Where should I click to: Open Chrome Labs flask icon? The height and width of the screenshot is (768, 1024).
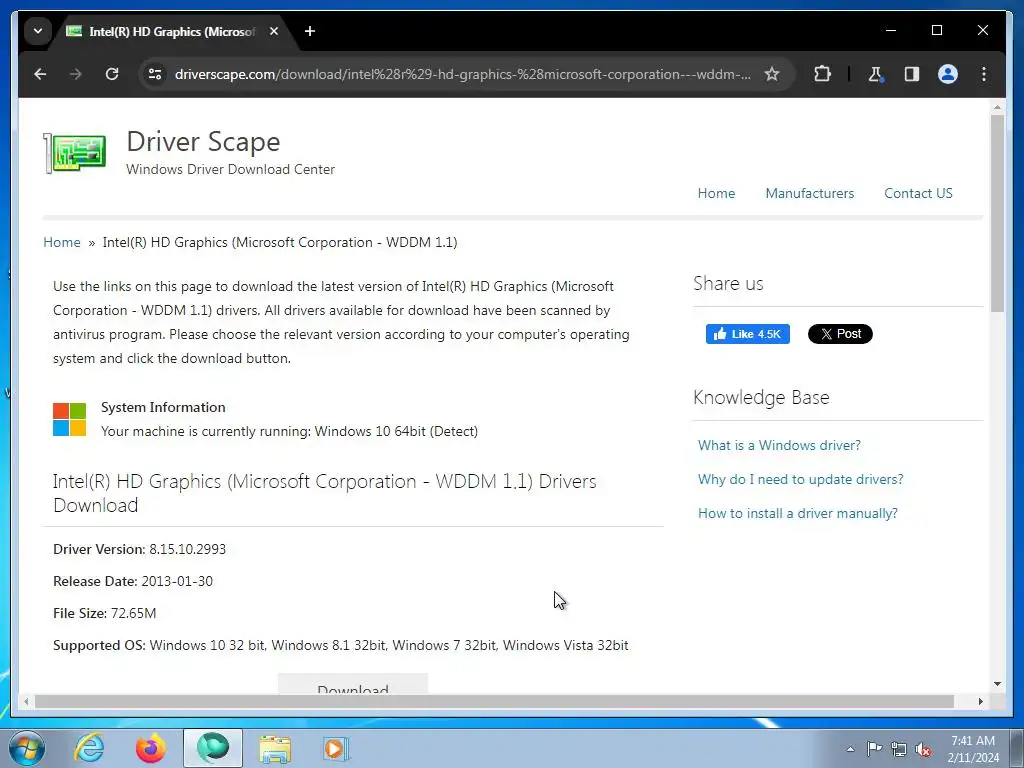pyautogui.click(x=876, y=74)
